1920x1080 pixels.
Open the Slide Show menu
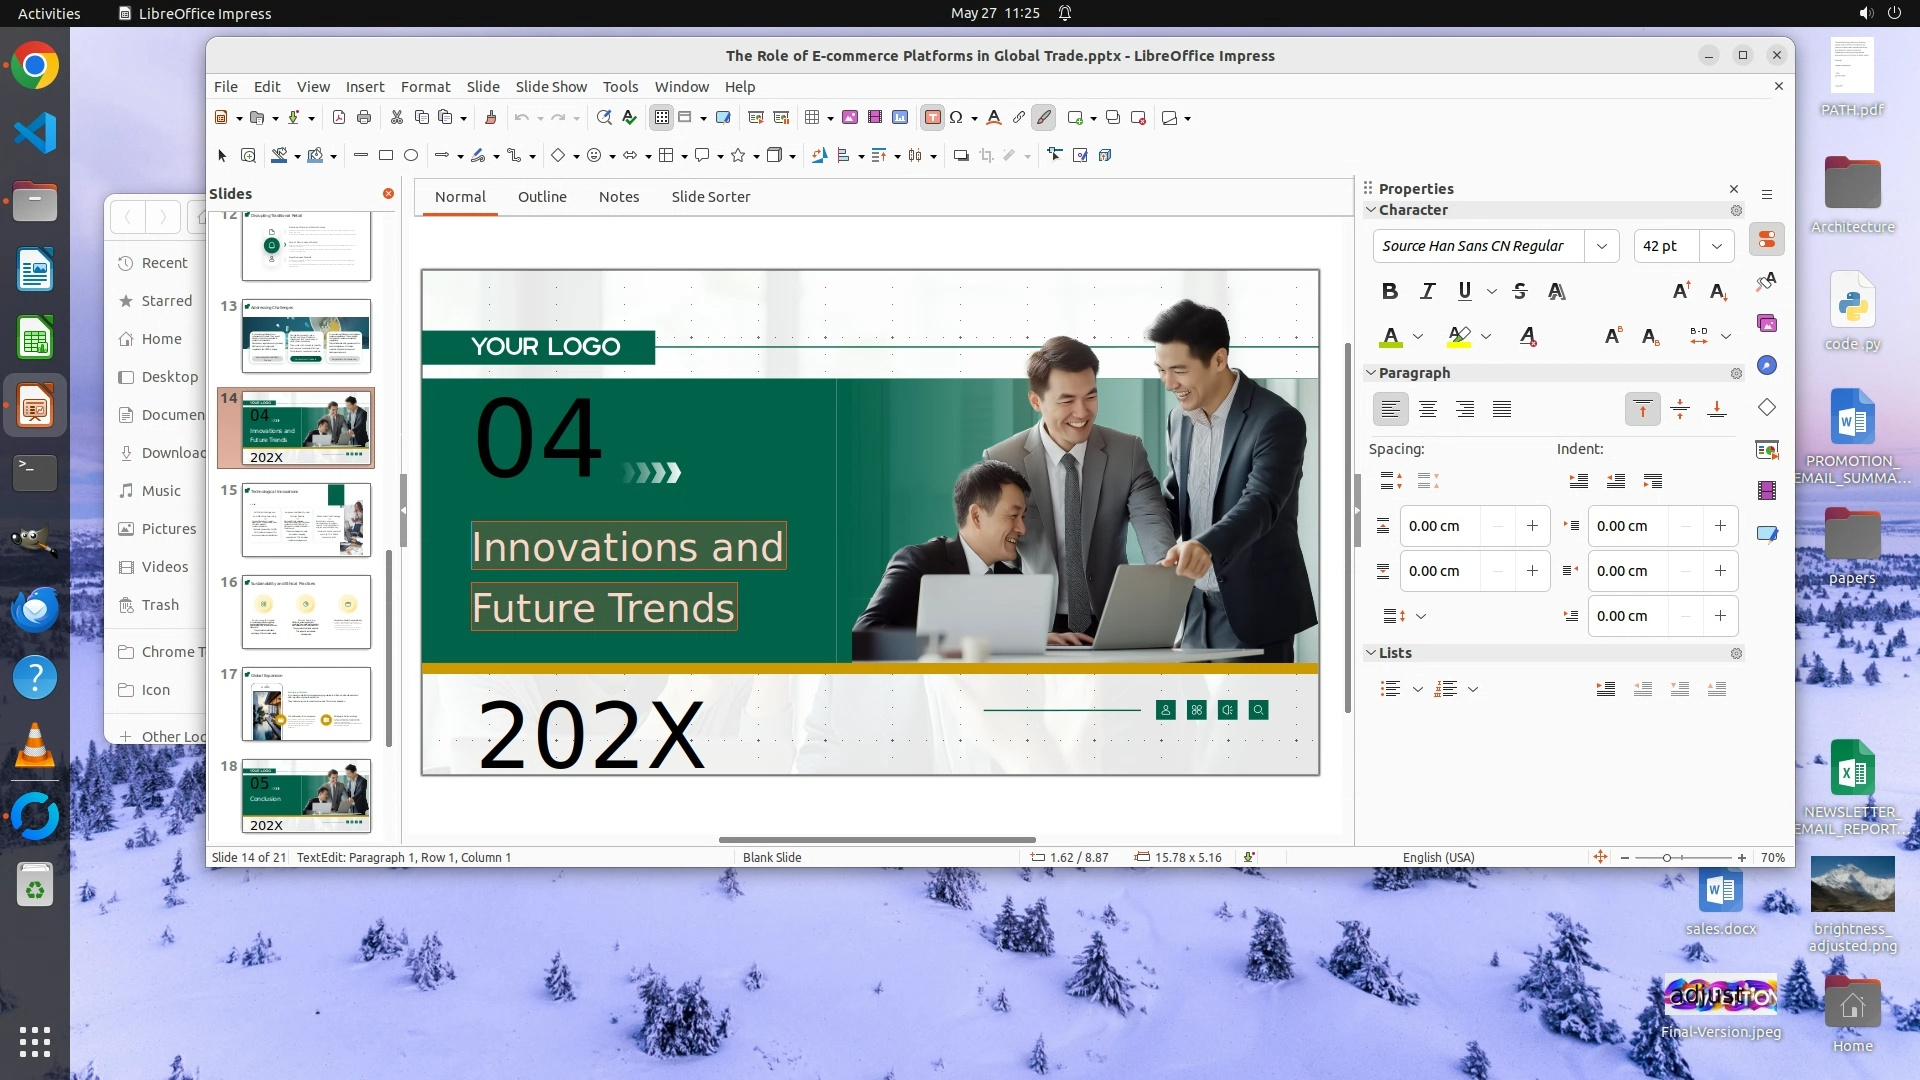point(551,87)
